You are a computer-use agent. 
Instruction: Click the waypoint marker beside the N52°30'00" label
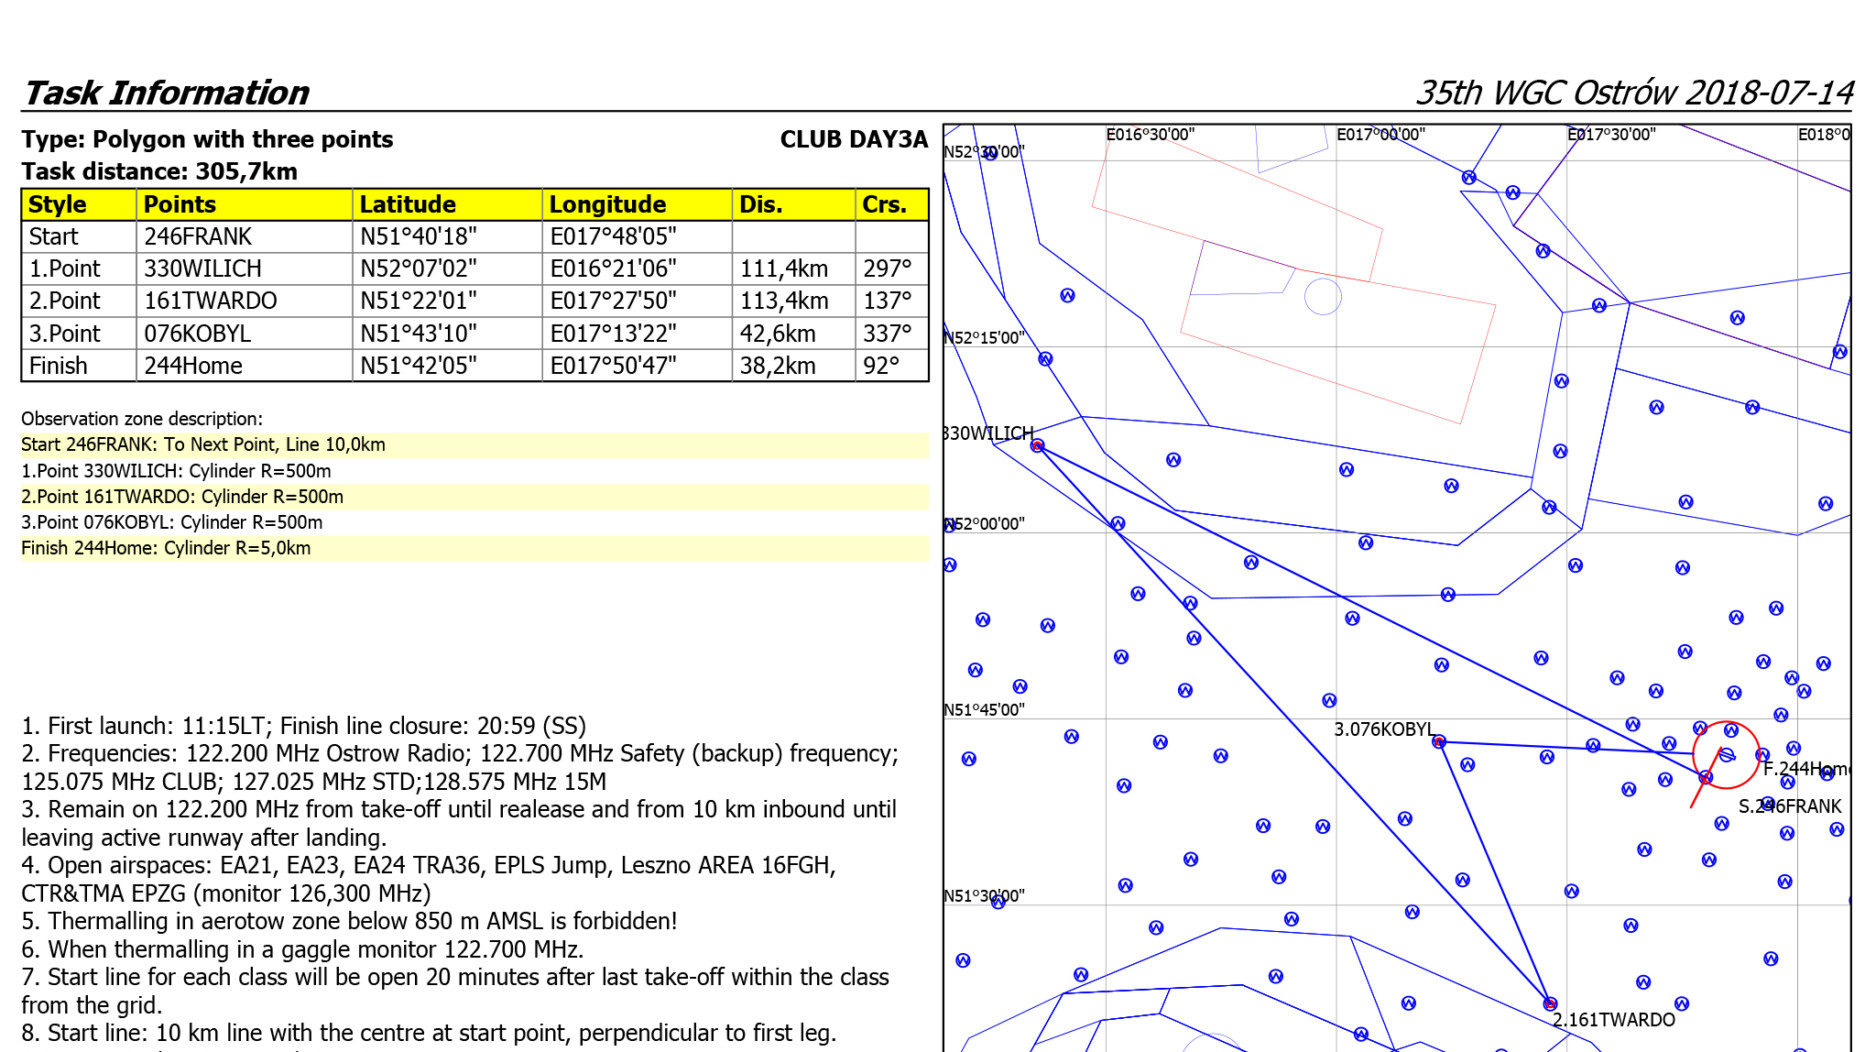point(990,153)
